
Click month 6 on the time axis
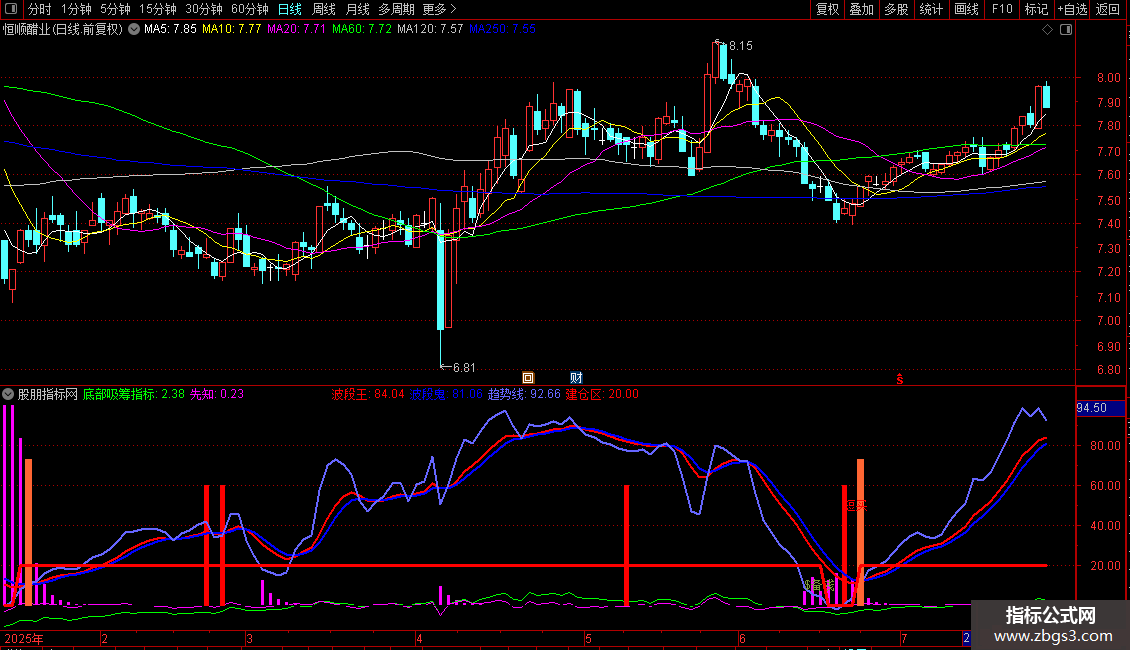[742, 638]
